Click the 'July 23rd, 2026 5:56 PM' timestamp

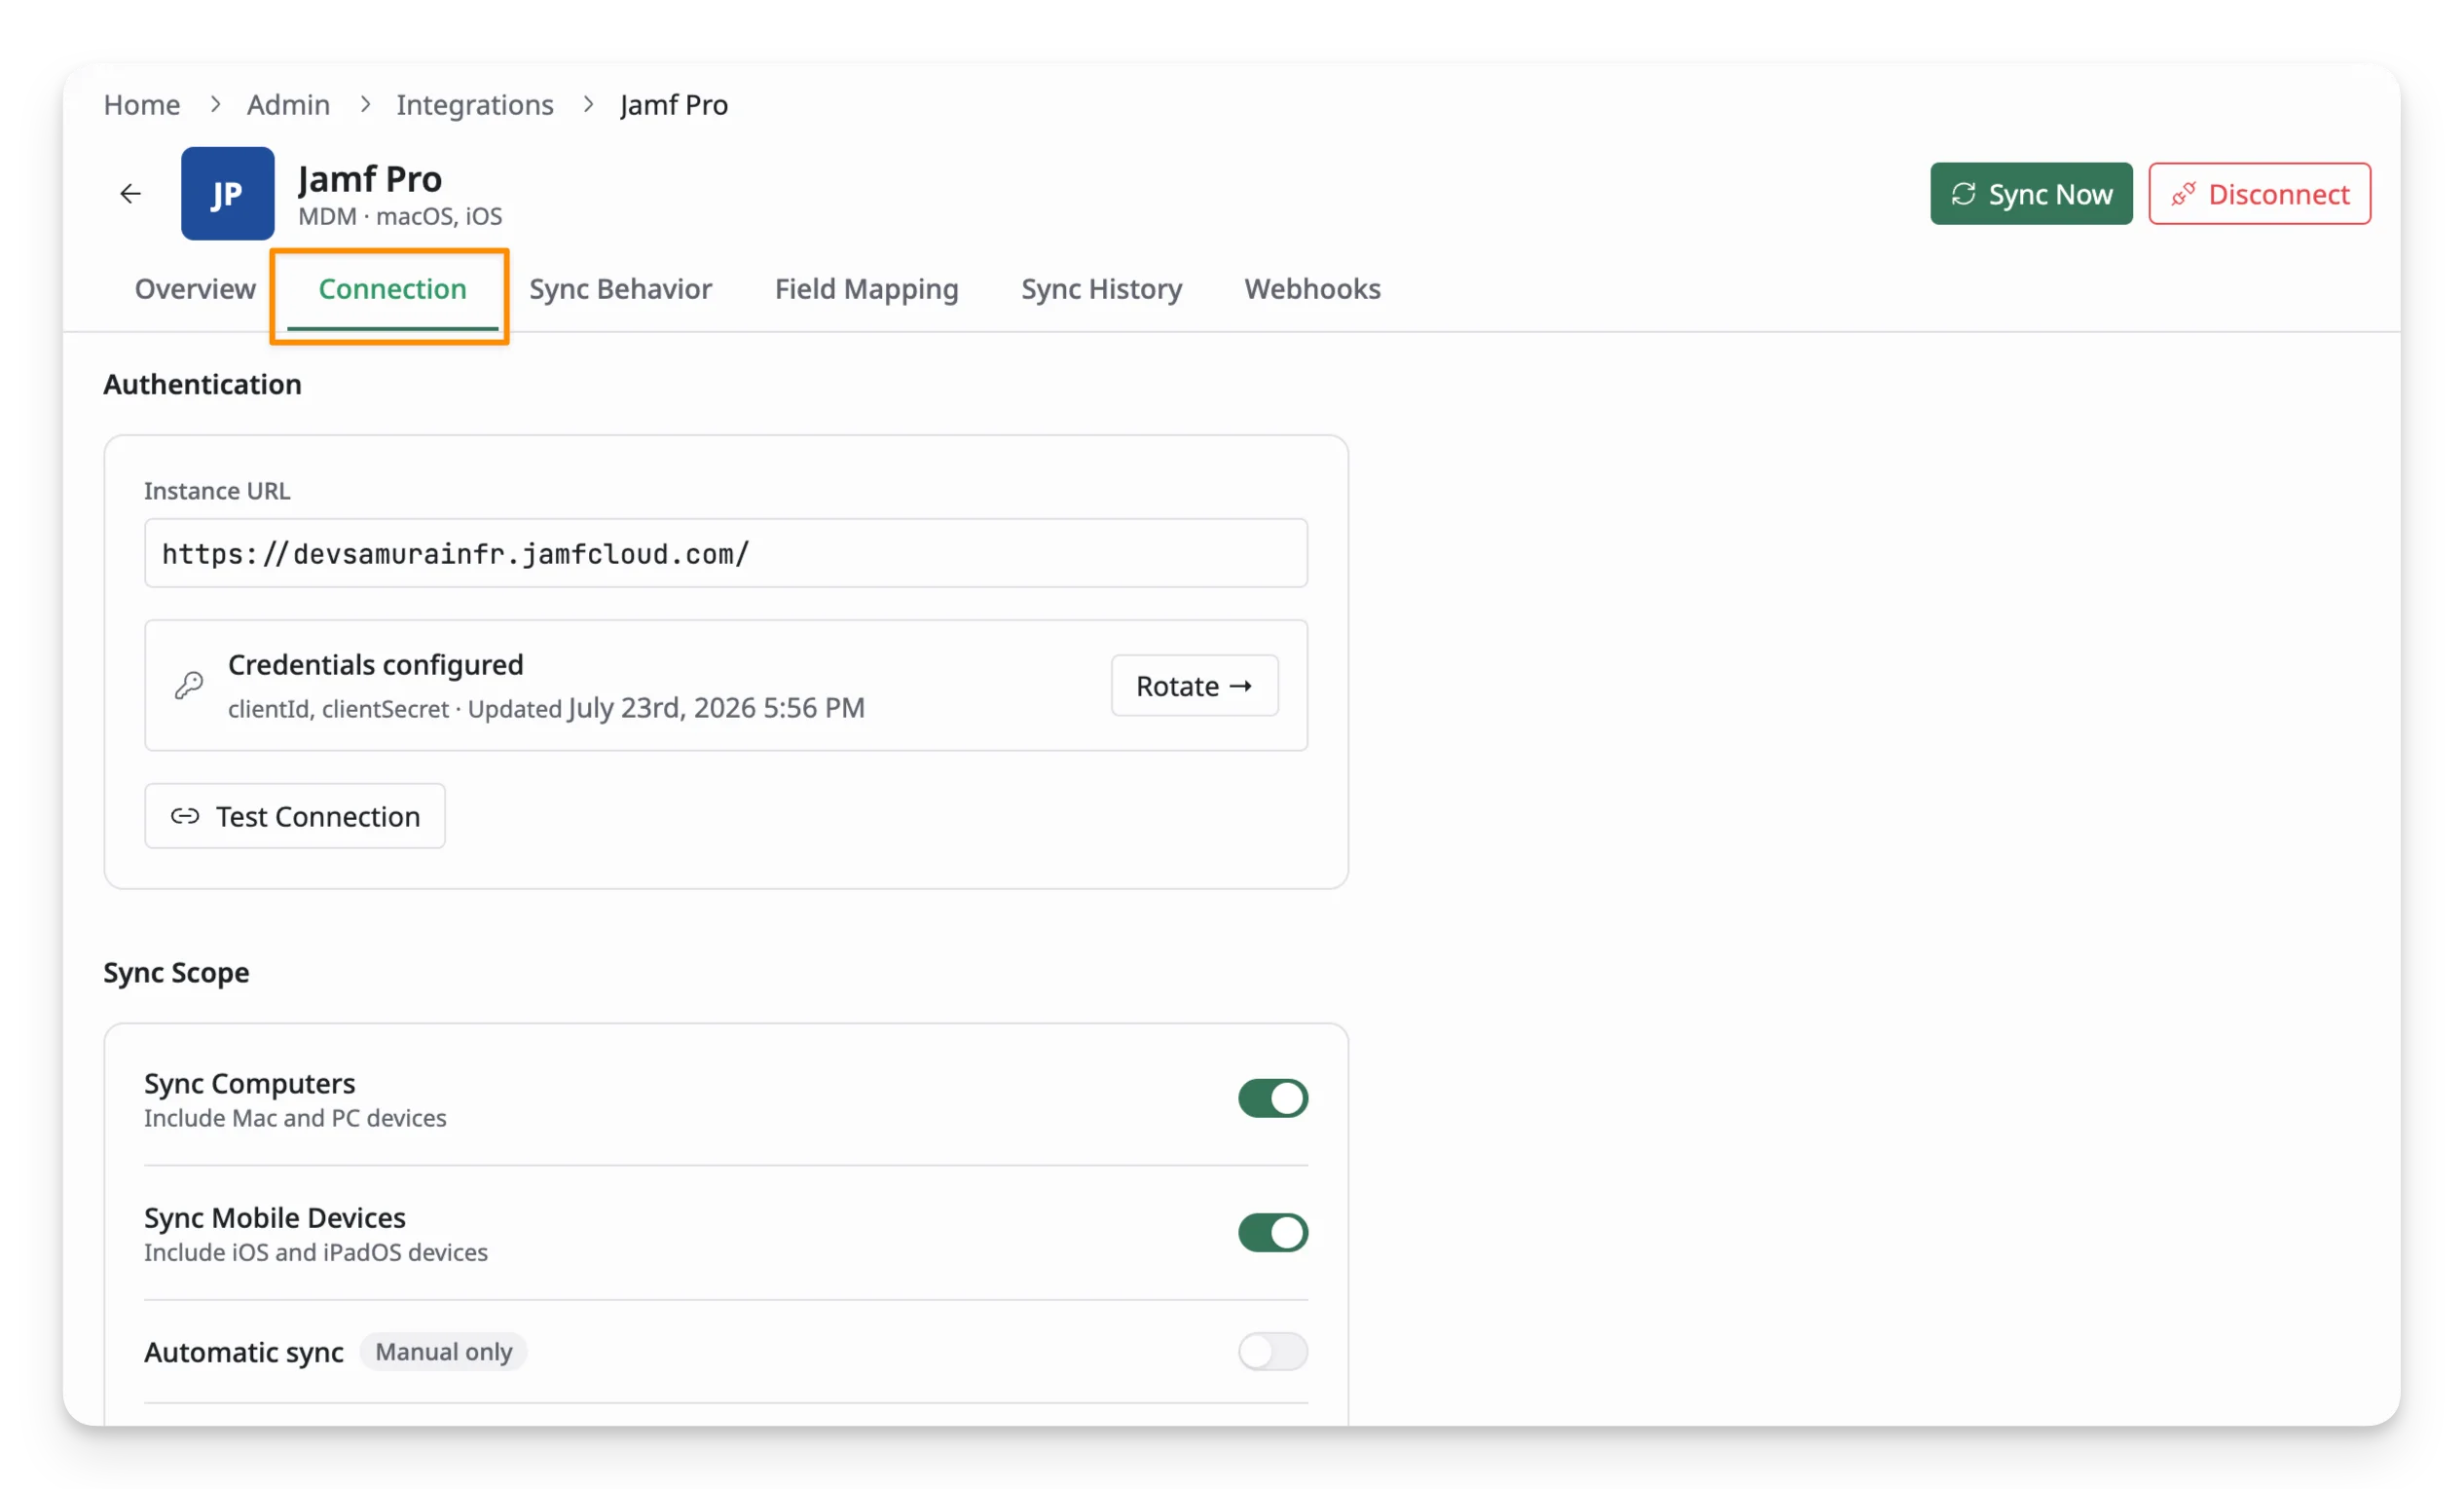coord(717,708)
